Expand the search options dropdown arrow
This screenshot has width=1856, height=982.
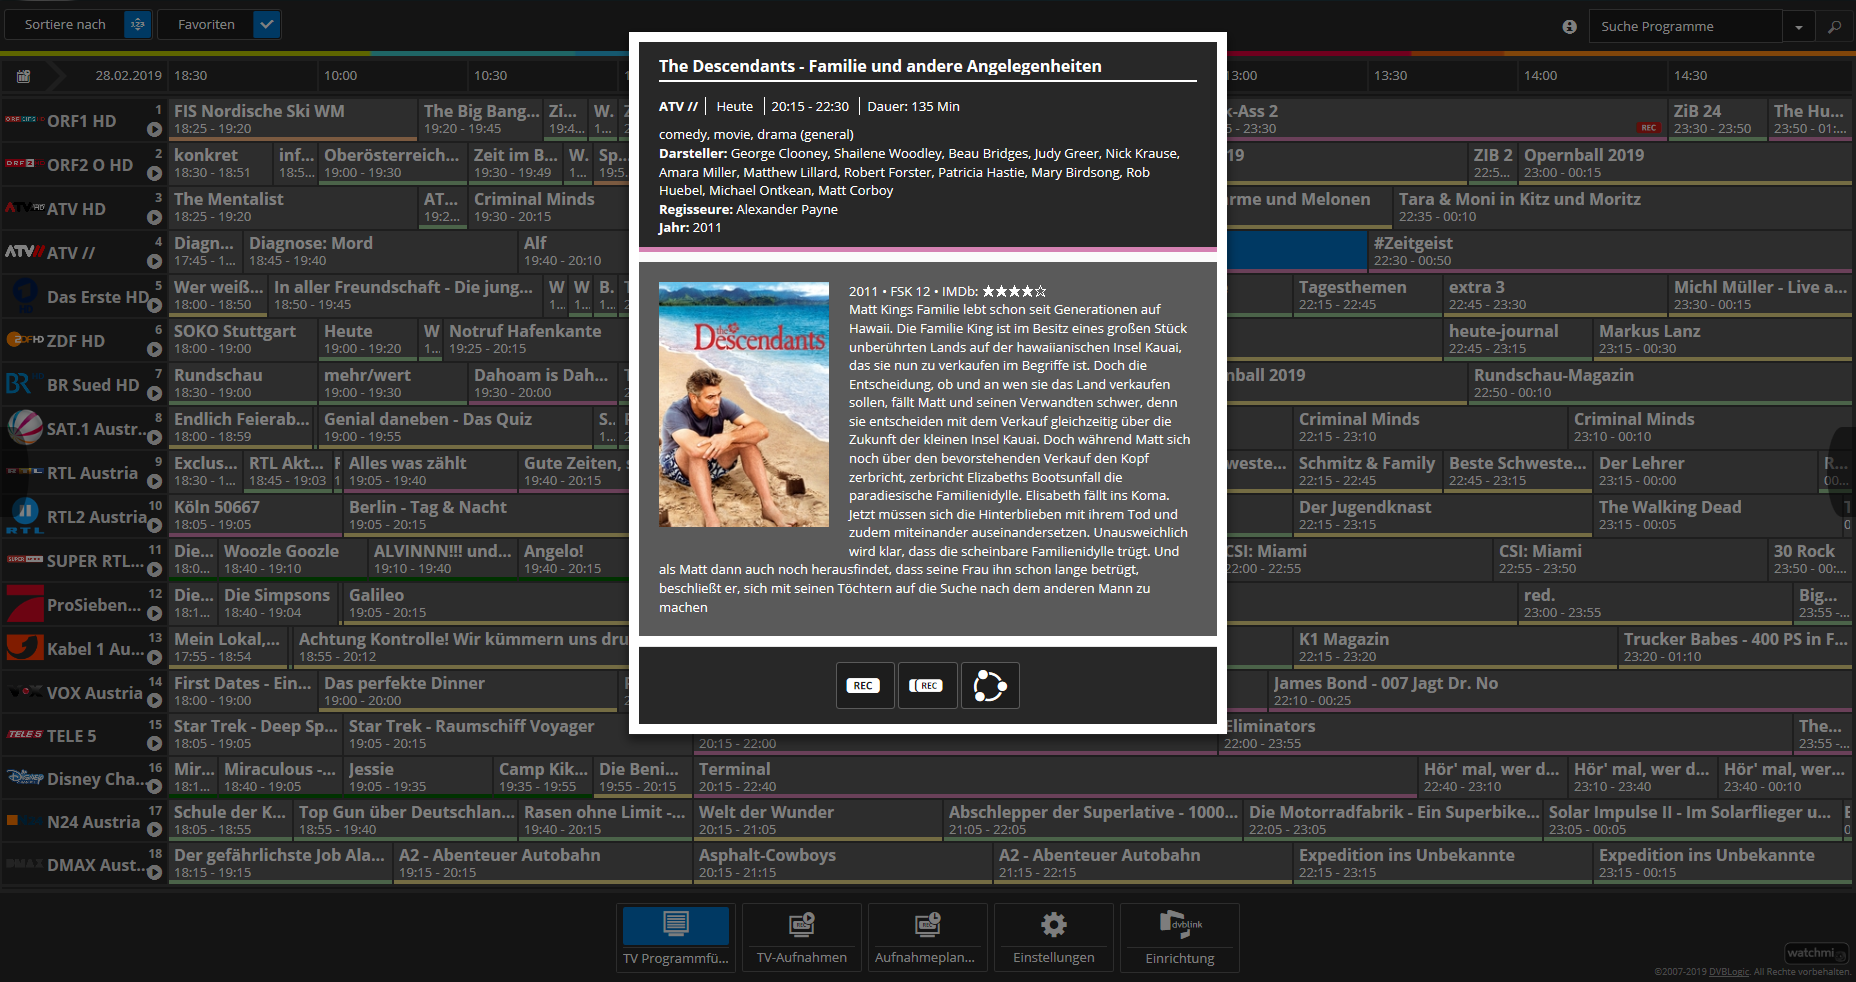tap(1798, 27)
